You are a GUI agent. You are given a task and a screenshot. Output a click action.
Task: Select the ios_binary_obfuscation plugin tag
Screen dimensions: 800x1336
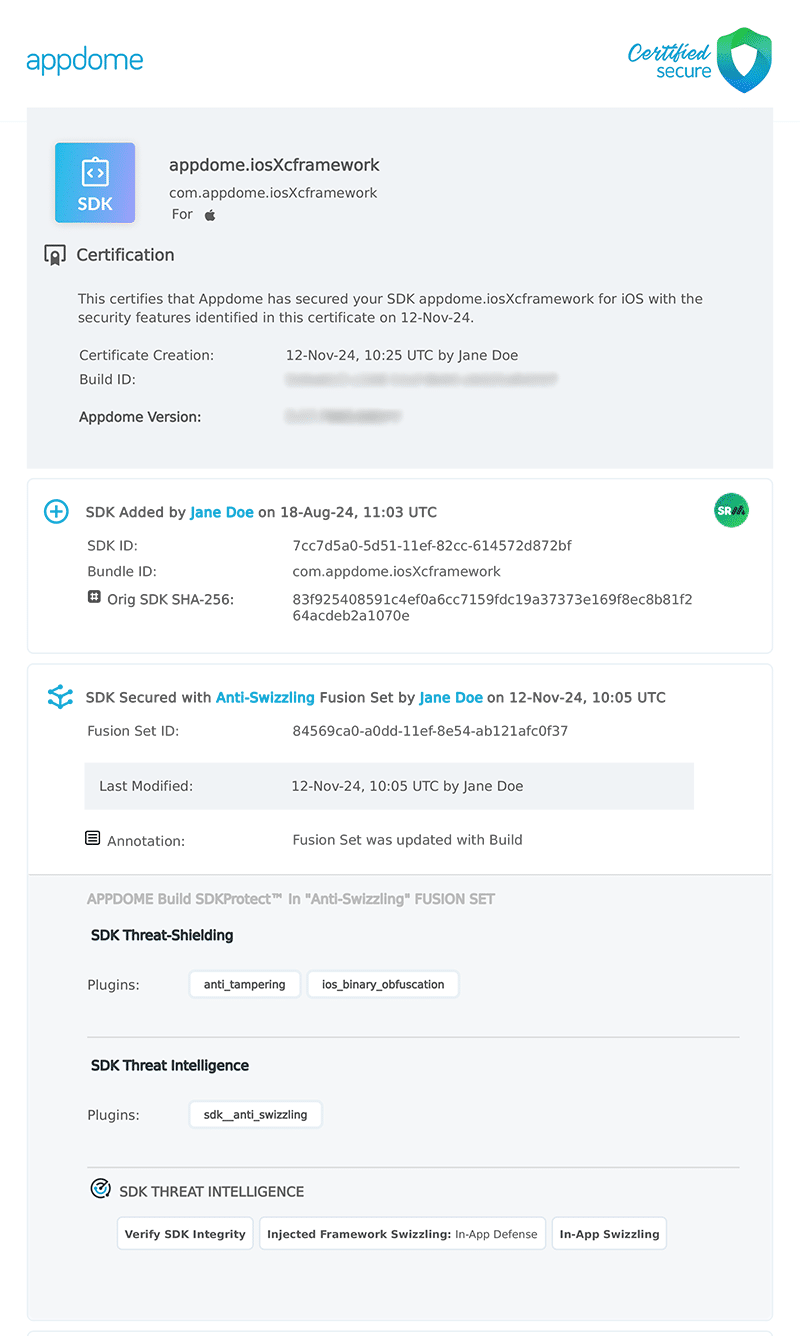pos(383,984)
